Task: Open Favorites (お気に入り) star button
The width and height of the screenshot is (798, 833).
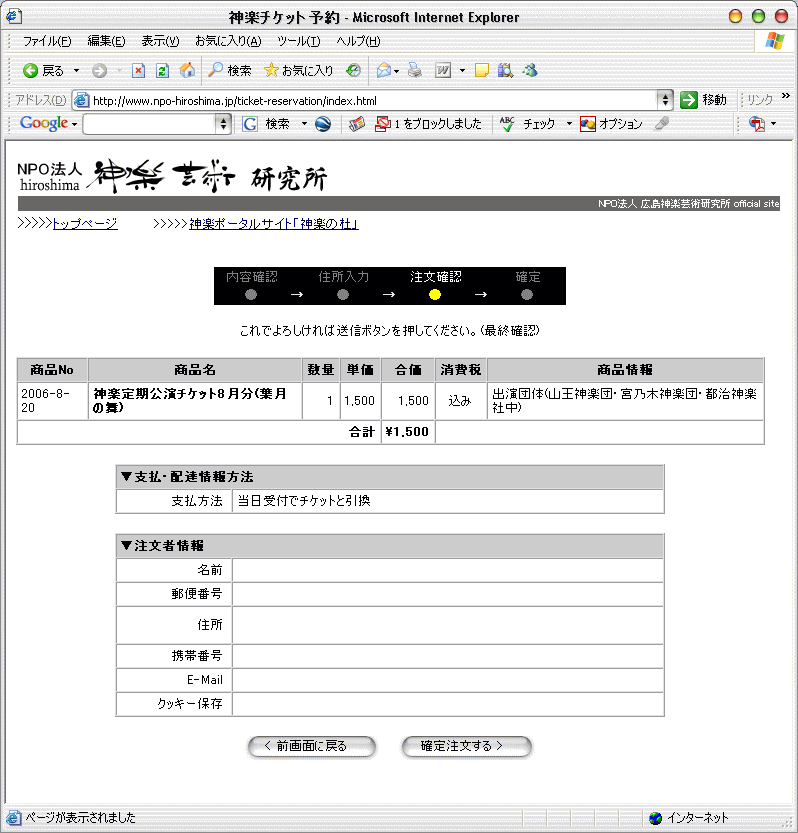Action: point(298,70)
